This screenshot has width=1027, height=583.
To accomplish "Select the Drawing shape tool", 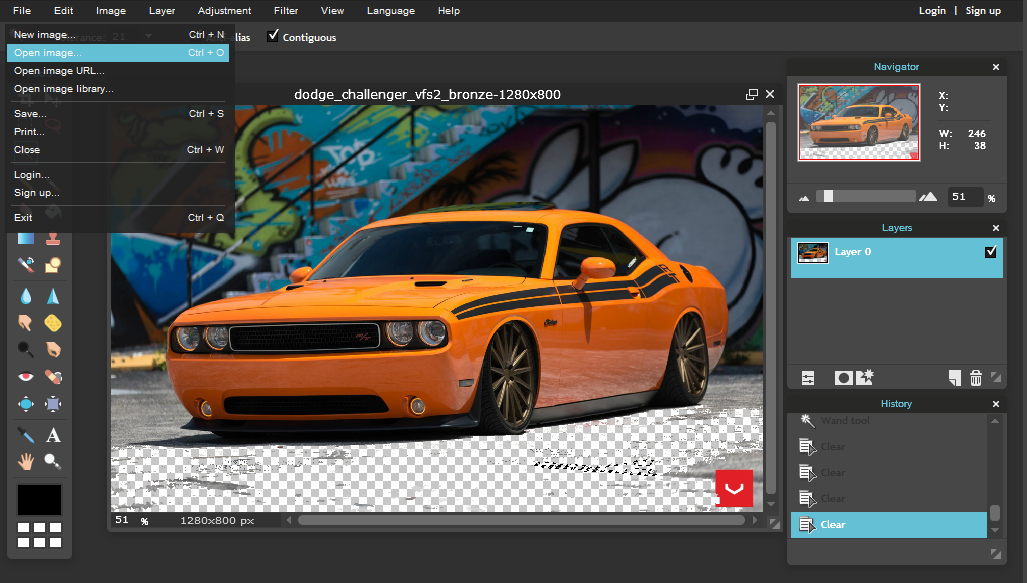I will point(53,265).
